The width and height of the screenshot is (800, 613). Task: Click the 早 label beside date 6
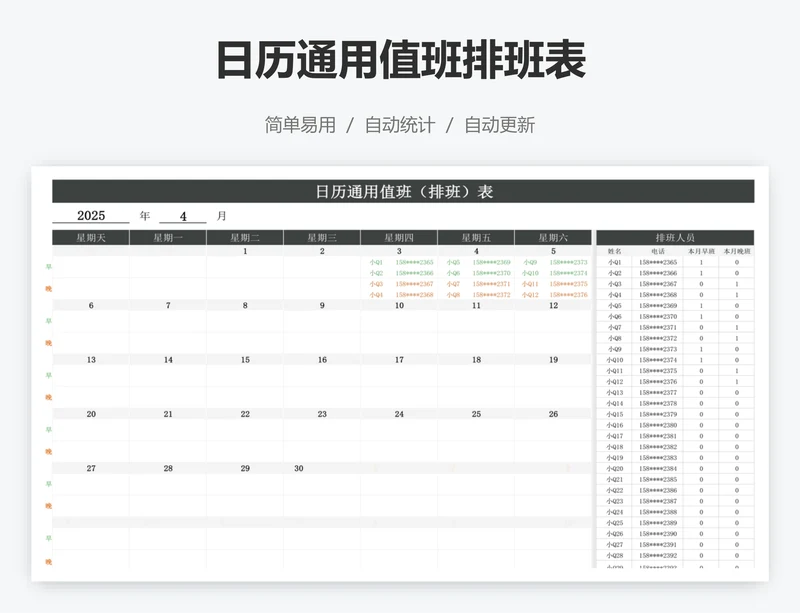48,321
